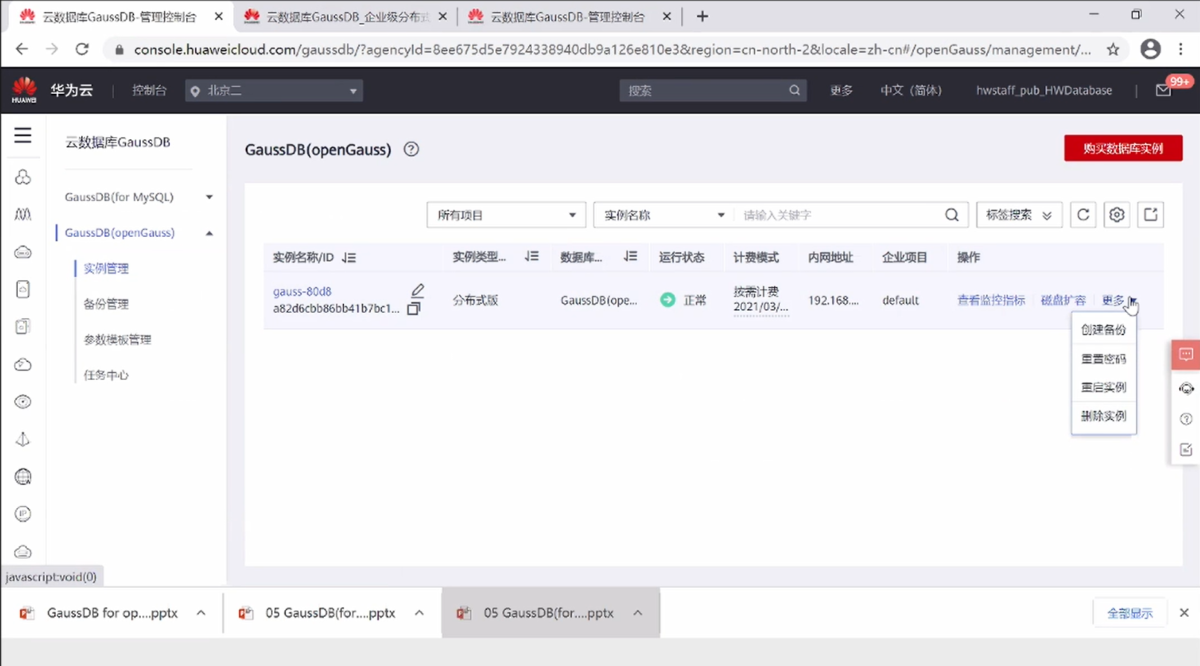Image resolution: width=1200 pixels, height=666 pixels.
Task: Click the second service icon in the left rail
Action: (x=23, y=214)
